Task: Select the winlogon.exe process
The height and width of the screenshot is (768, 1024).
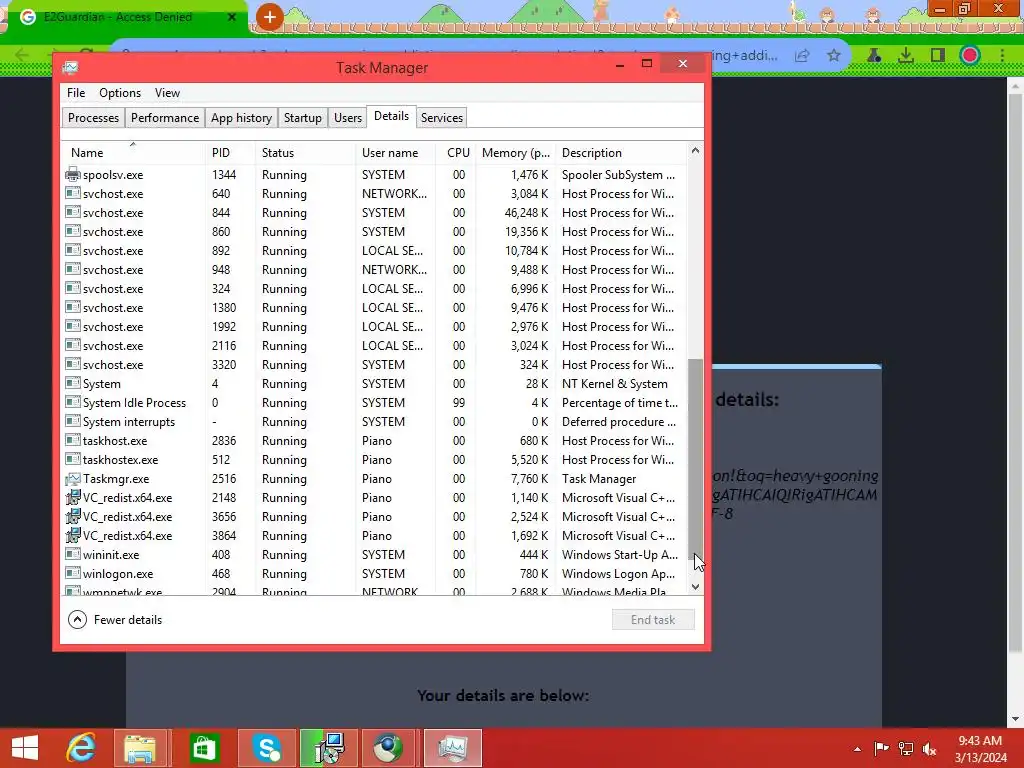Action: tap(375, 573)
